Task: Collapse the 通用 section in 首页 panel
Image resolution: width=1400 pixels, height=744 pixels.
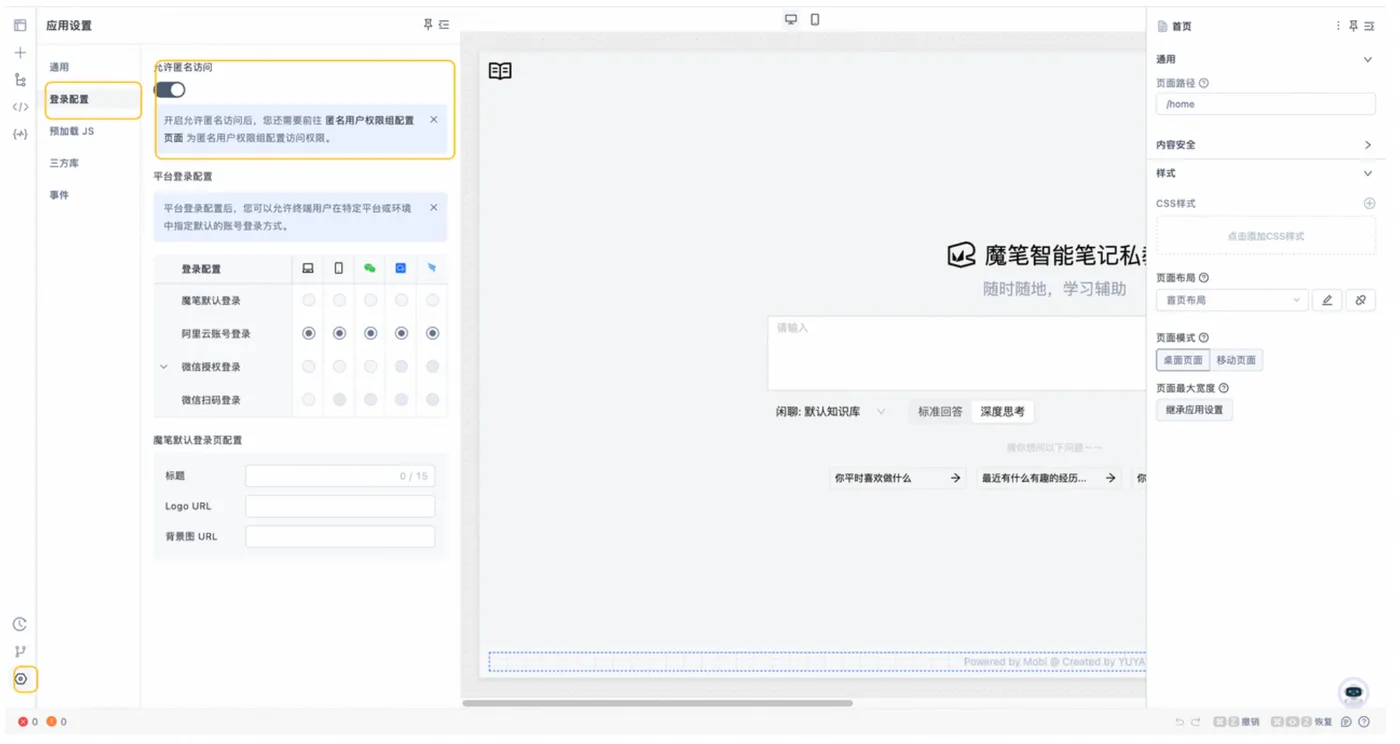Action: pos(1368,60)
